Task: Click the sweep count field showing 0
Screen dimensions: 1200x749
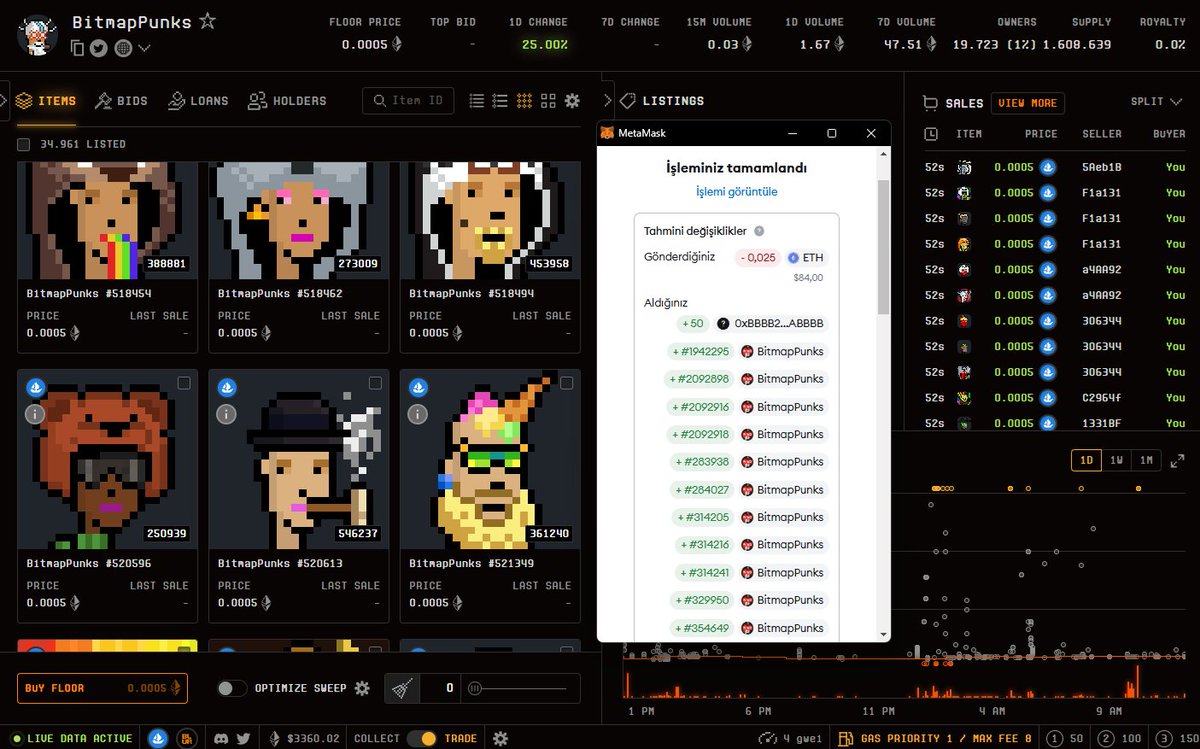Action: 440,688
